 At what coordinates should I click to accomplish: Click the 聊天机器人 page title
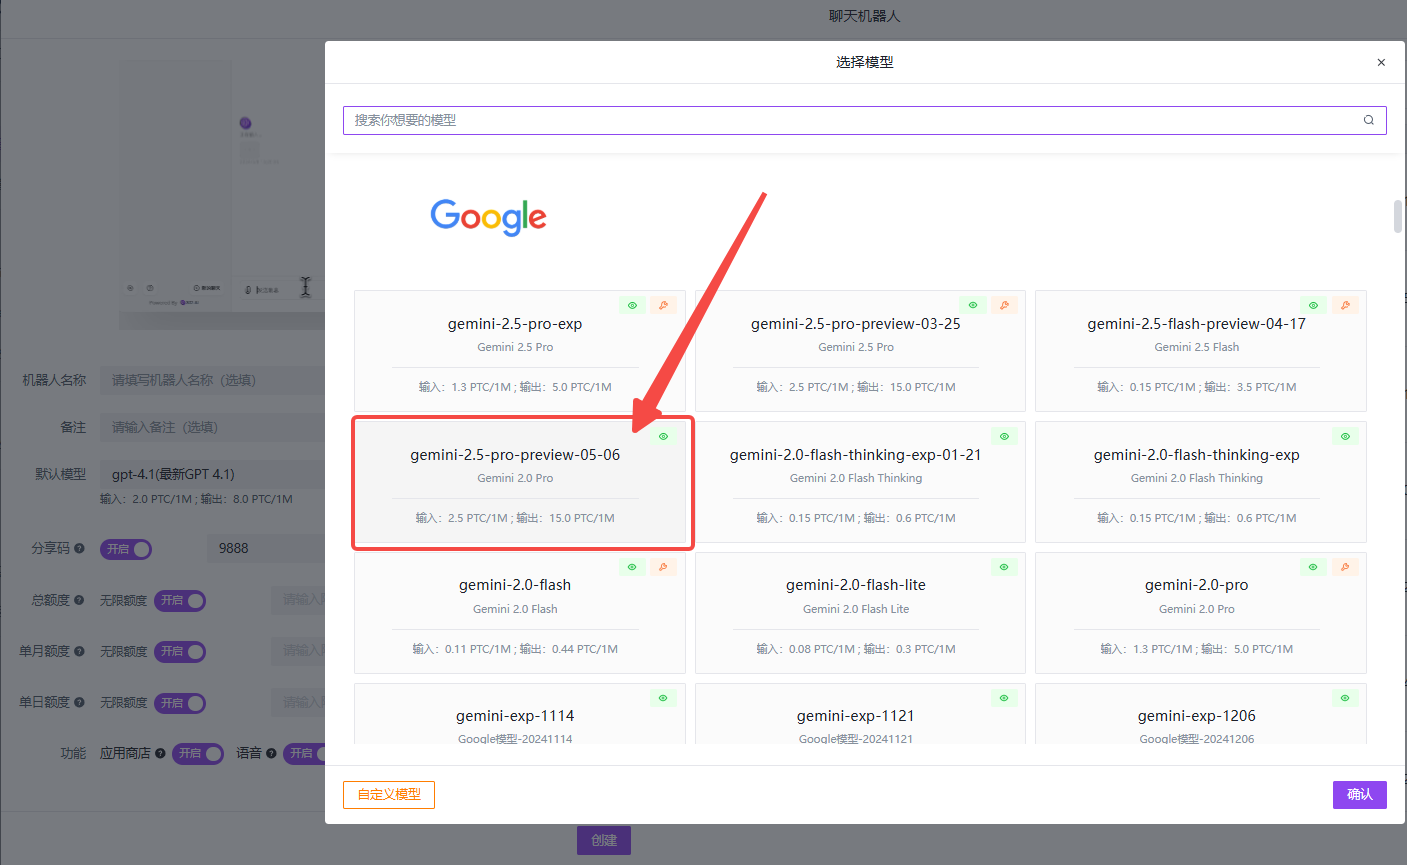pos(865,16)
